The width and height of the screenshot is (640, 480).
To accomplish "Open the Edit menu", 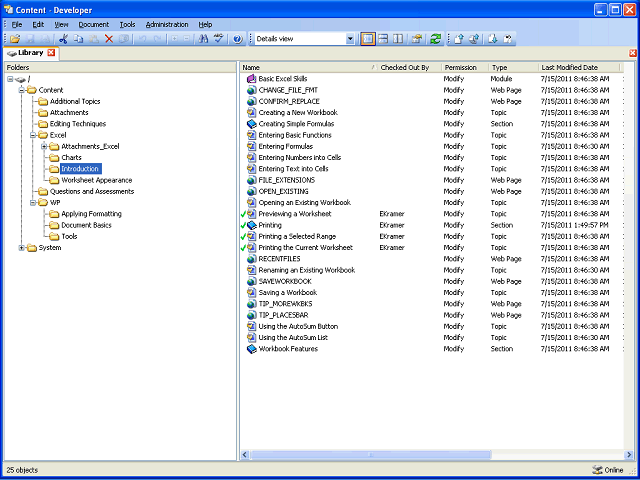I will [38, 24].
